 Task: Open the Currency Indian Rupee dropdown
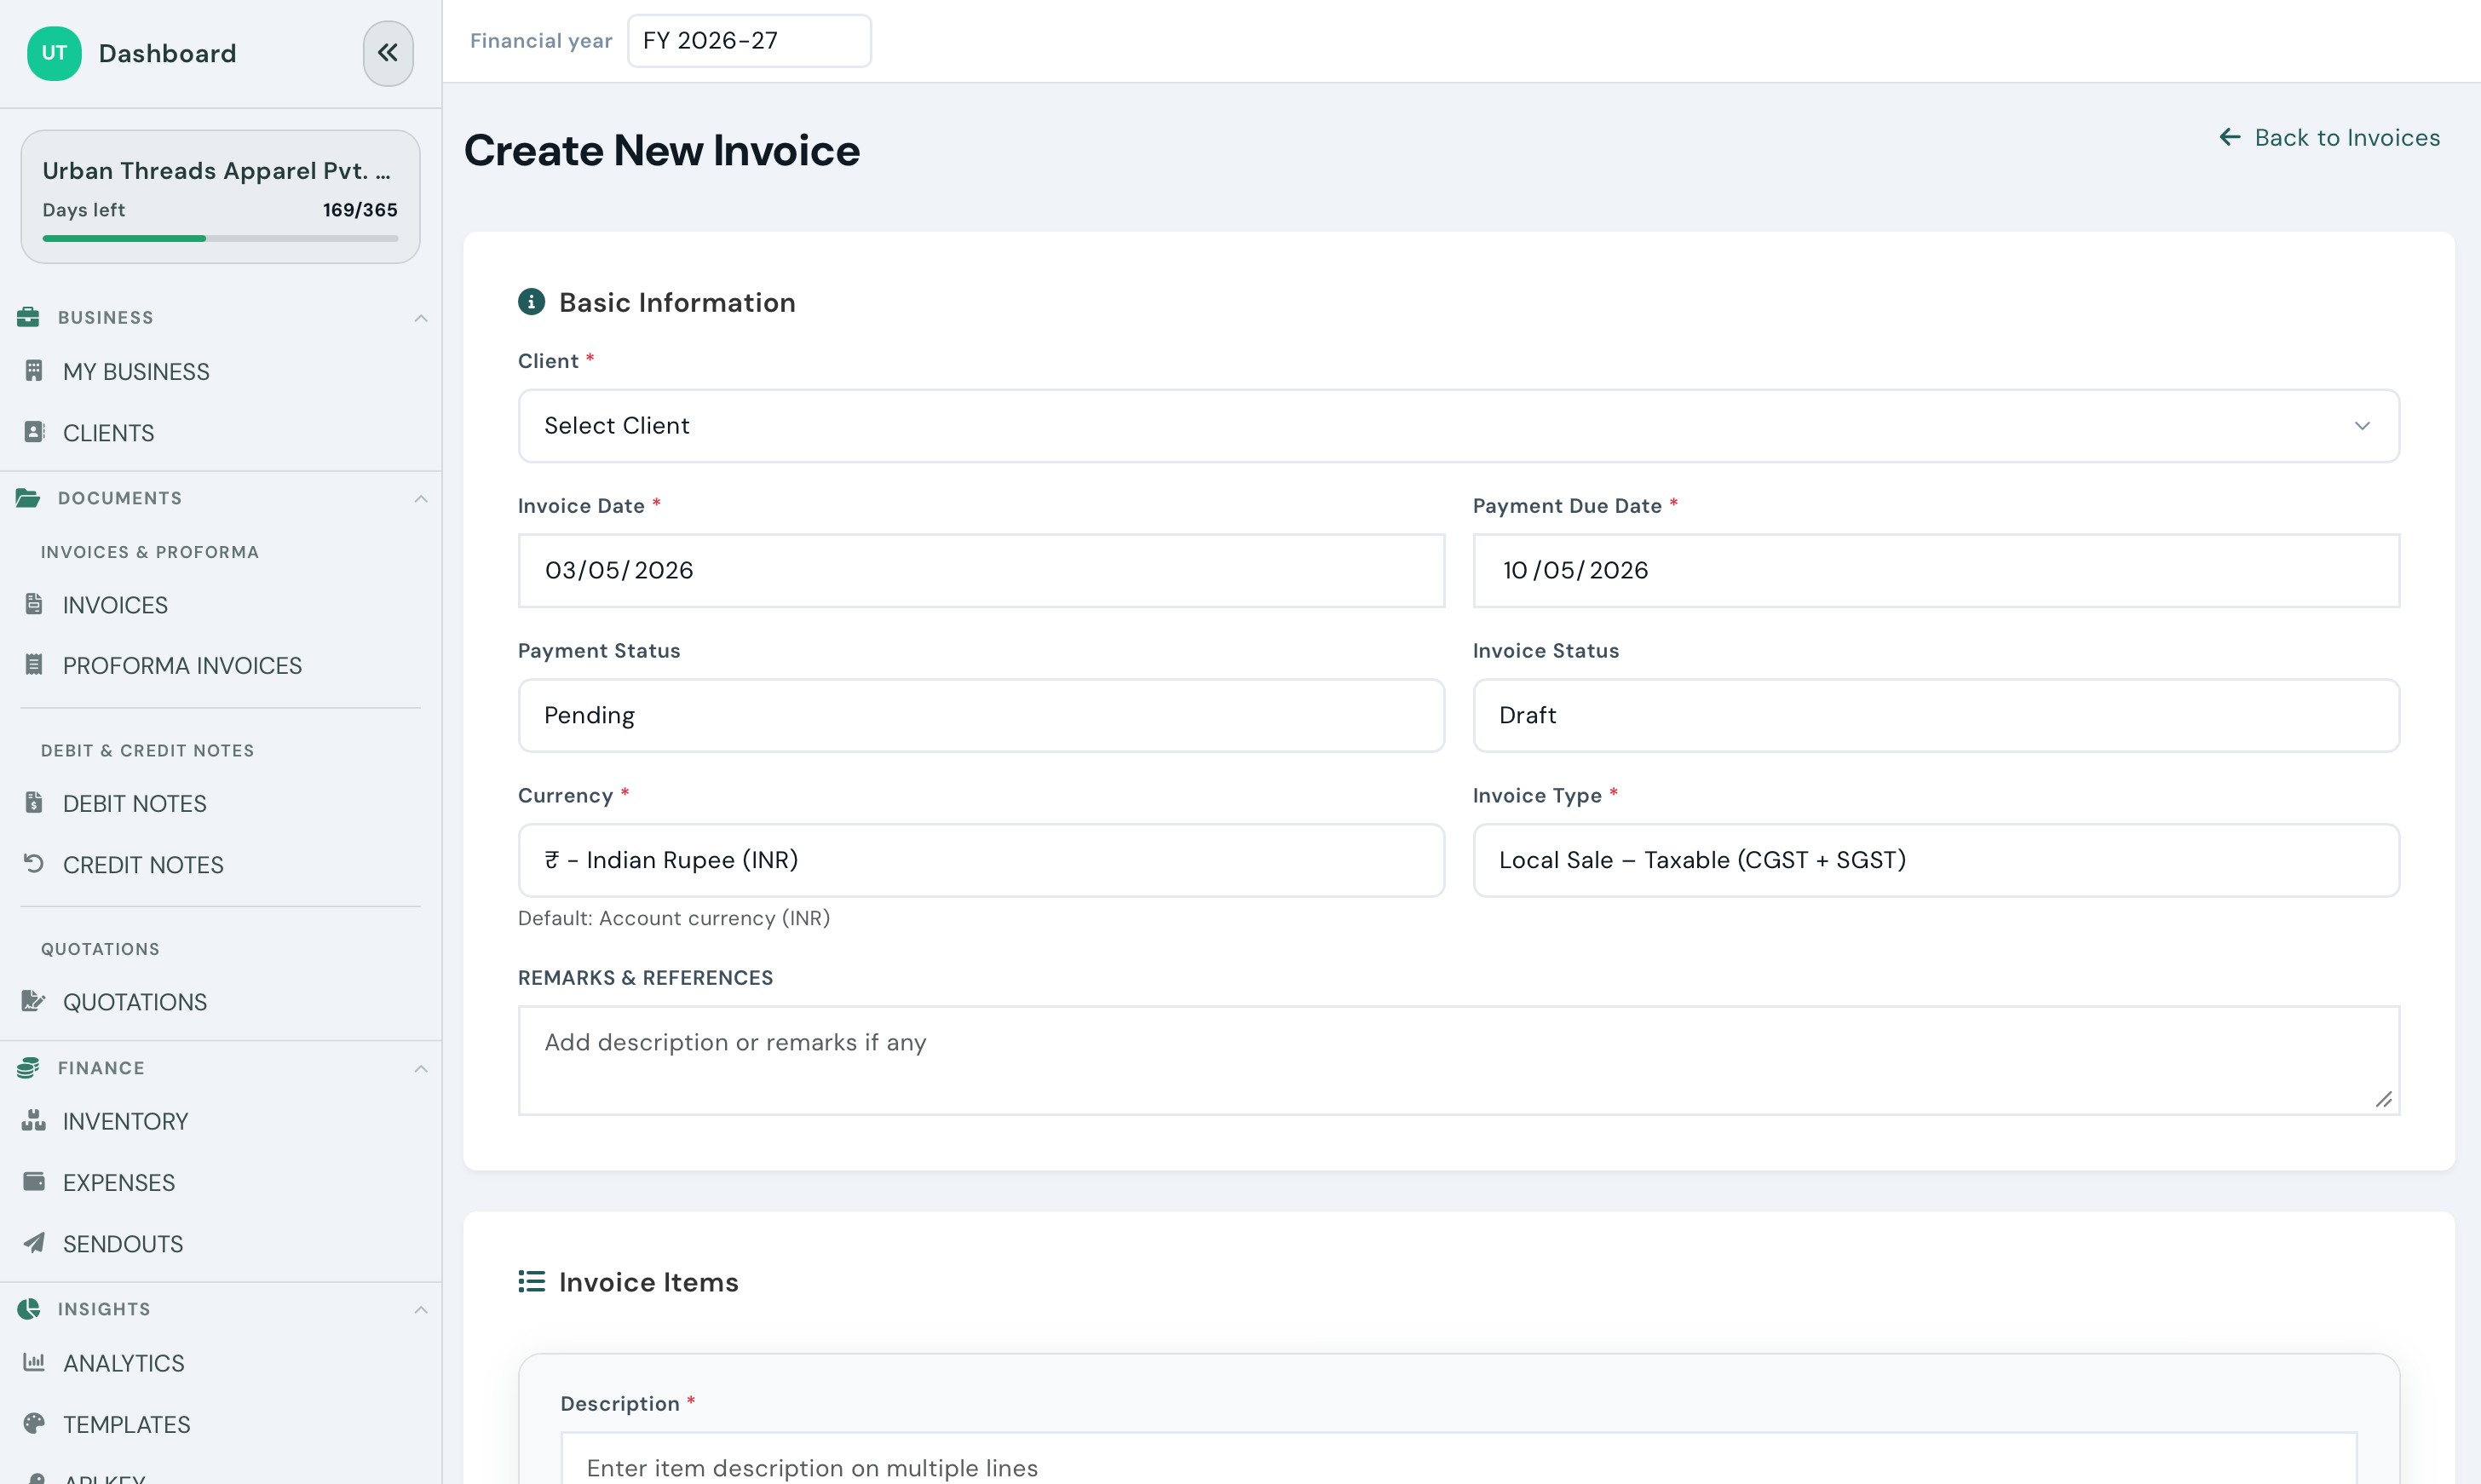click(x=981, y=860)
